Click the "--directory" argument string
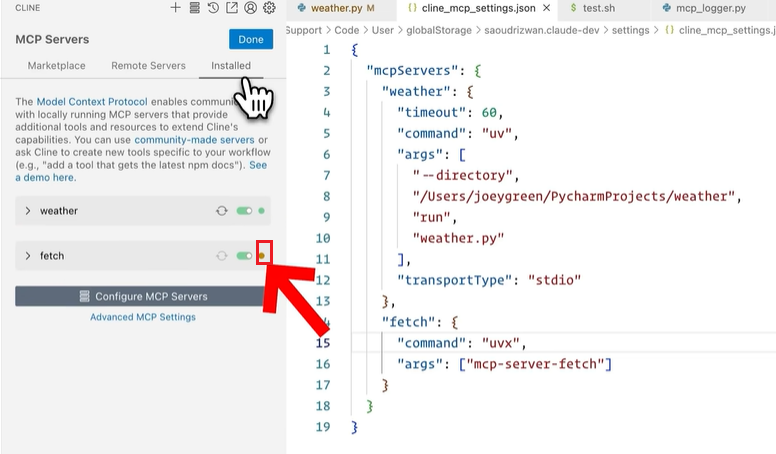This screenshot has width=776, height=454. pos(463,176)
